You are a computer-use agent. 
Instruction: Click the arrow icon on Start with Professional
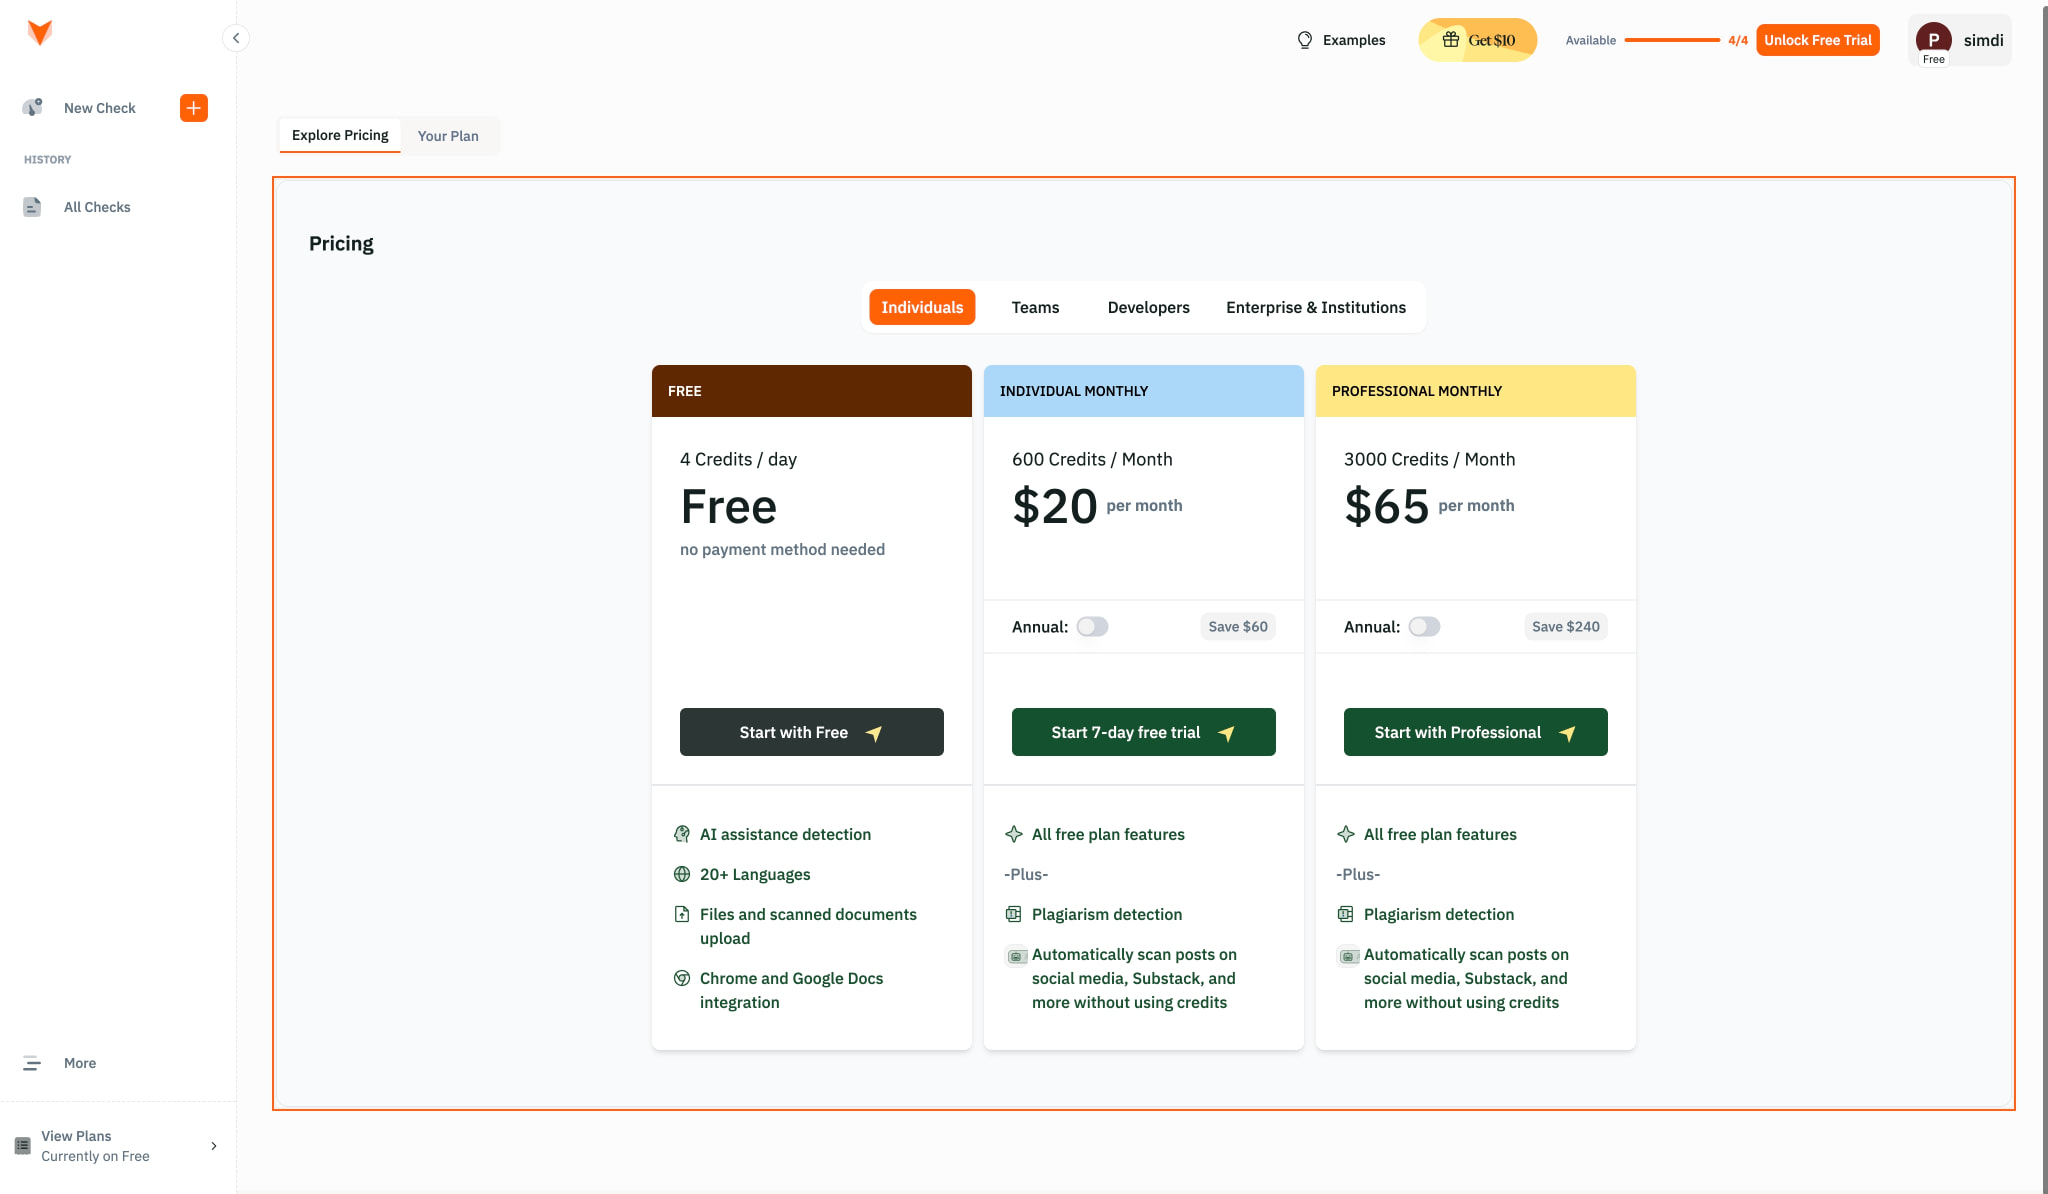pyautogui.click(x=1567, y=733)
